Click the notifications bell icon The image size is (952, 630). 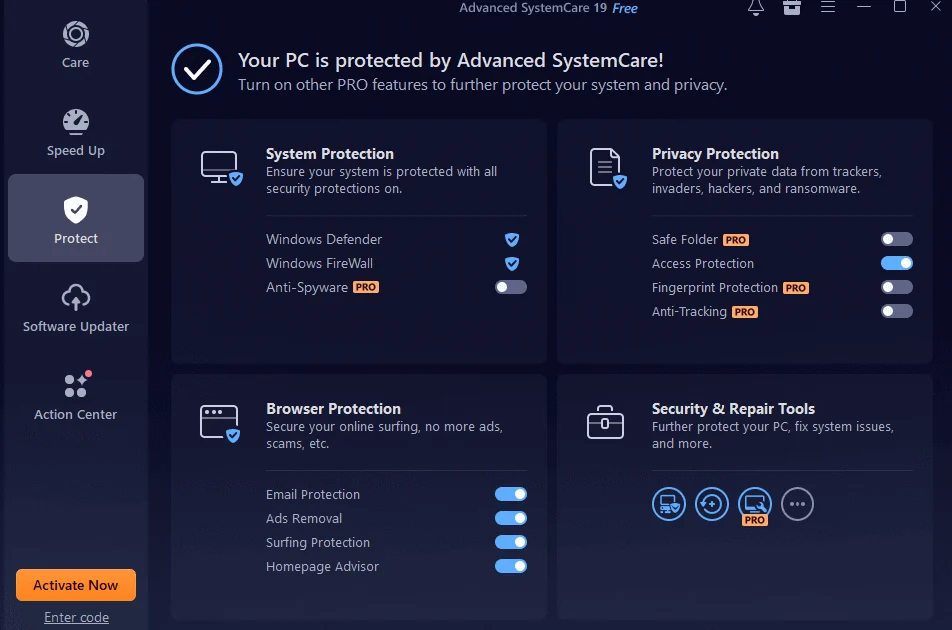click(x=756, y=8)
